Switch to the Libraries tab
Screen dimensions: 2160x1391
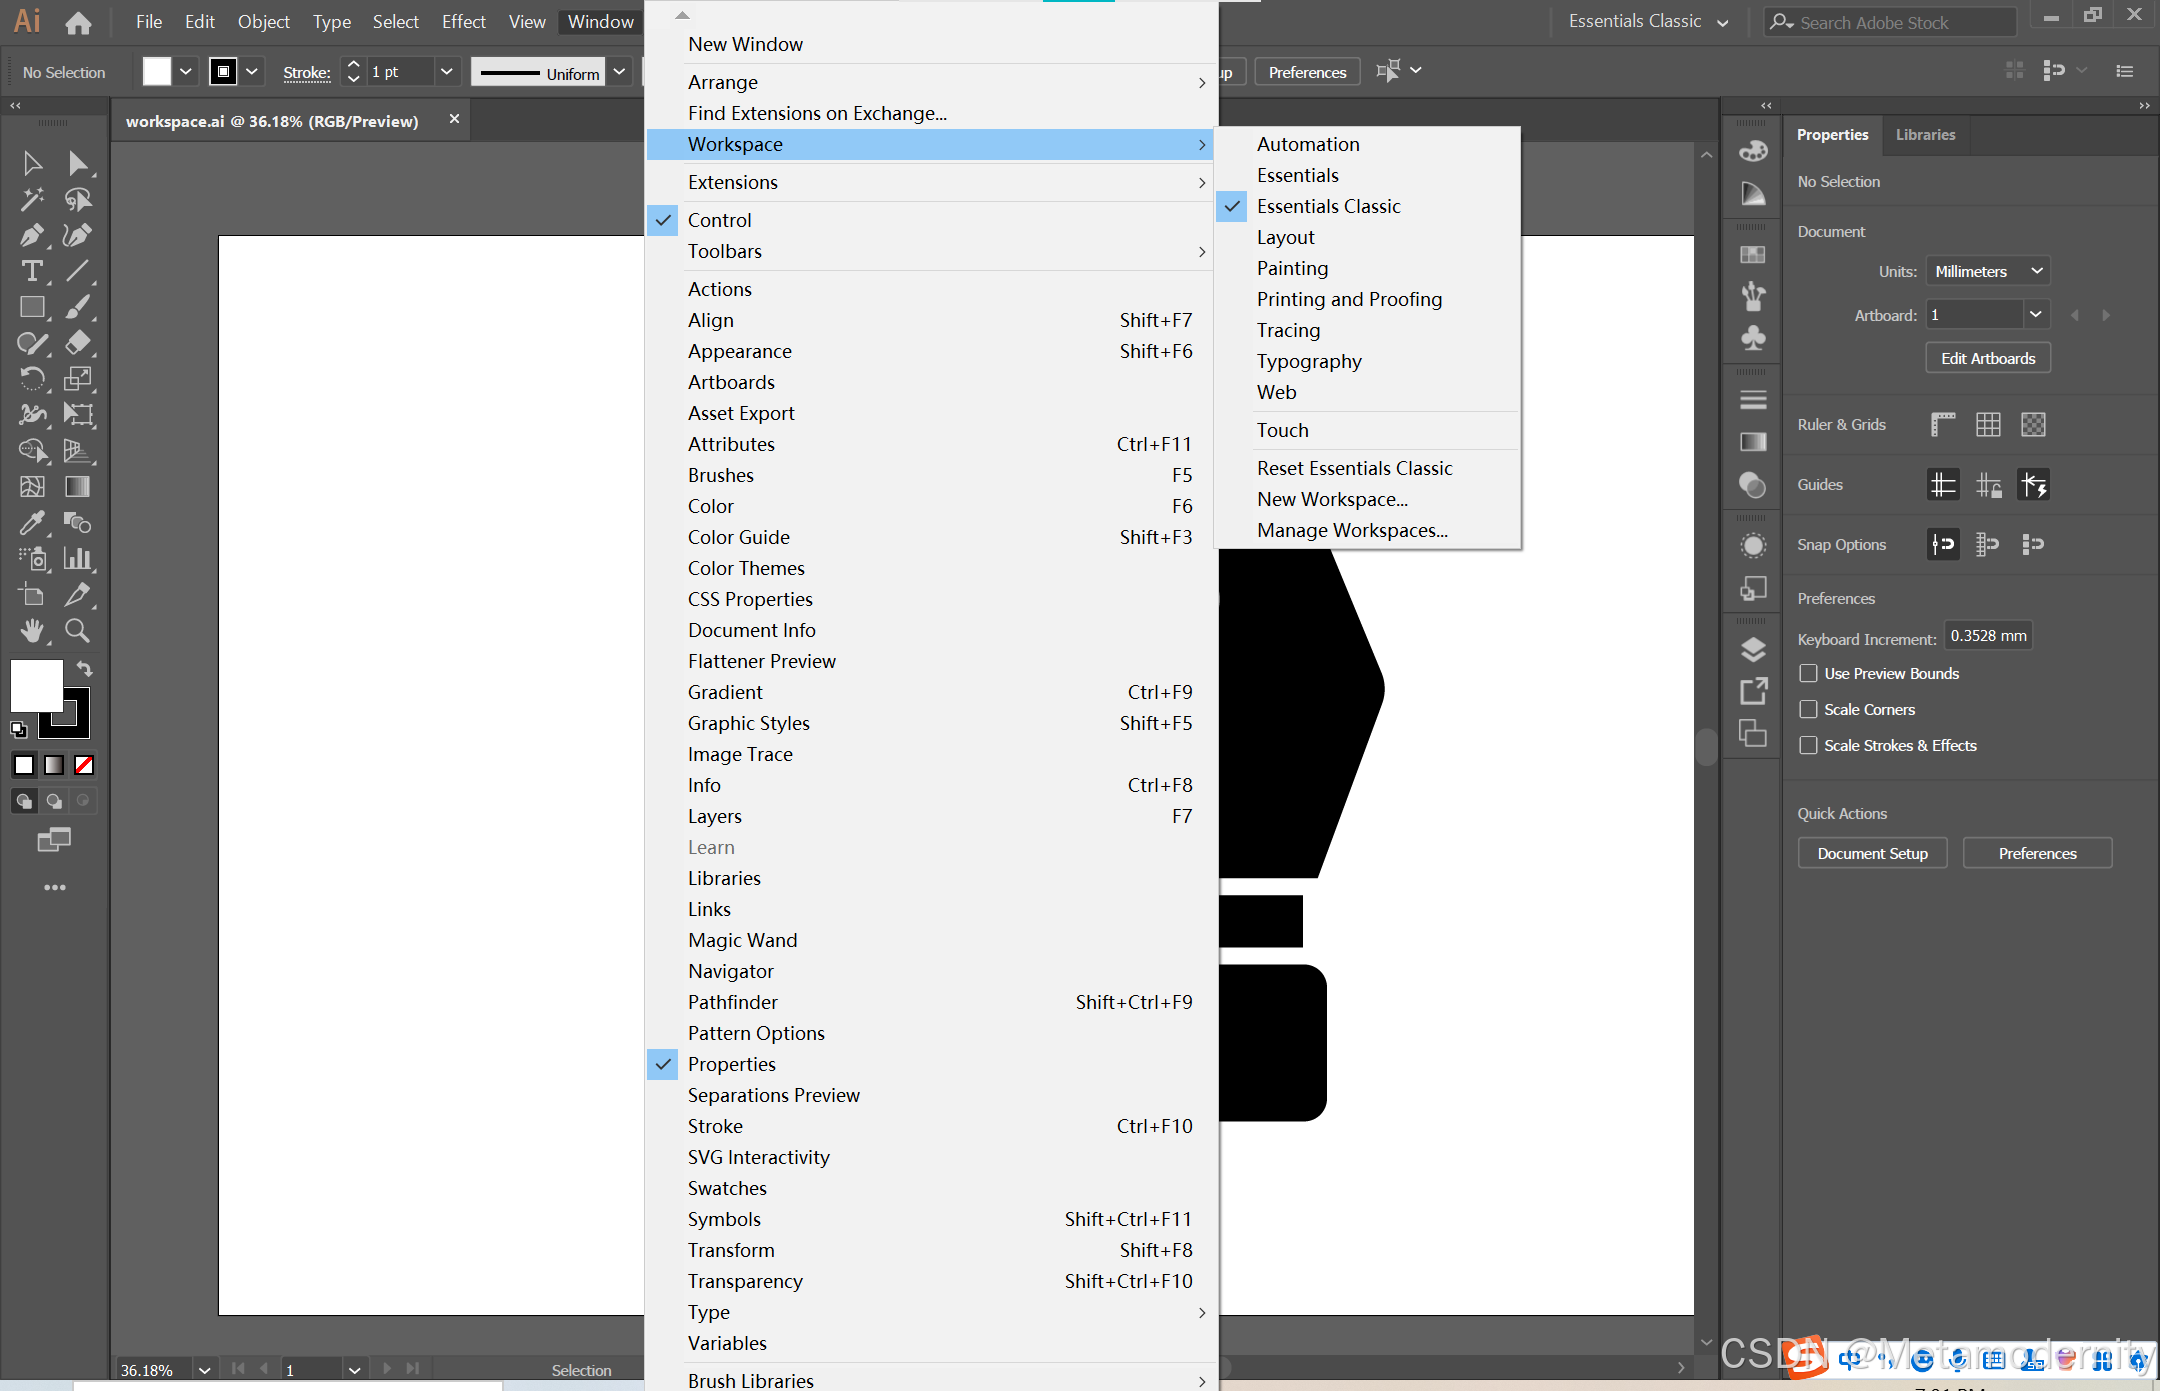pyautogui.click(x=1925, y=135)
